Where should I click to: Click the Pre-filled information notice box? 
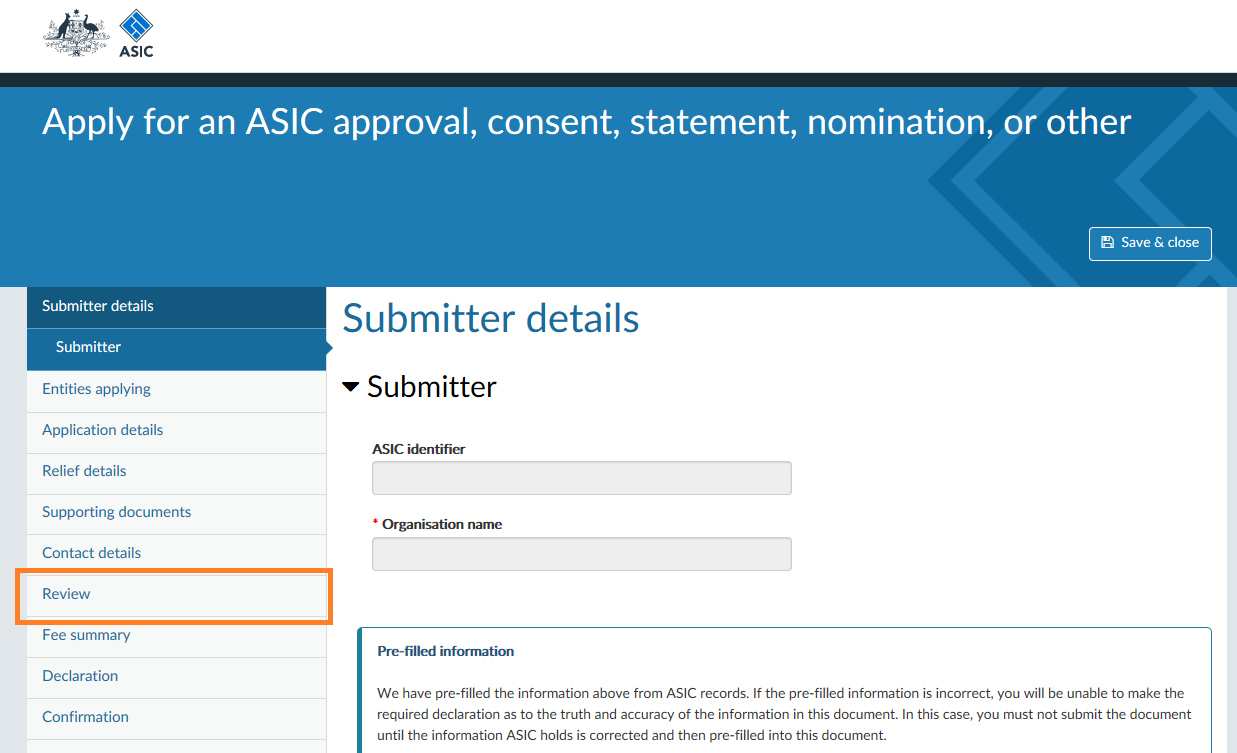(784, 690)
